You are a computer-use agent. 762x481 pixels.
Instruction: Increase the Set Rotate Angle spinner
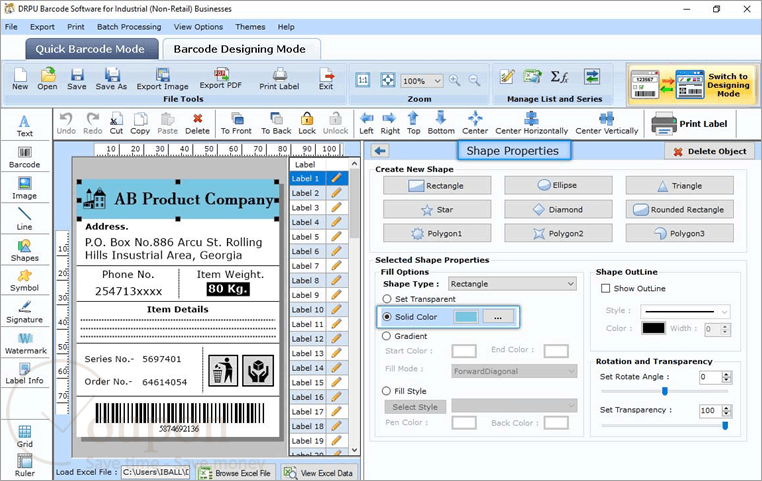click(x=727, y=374)
